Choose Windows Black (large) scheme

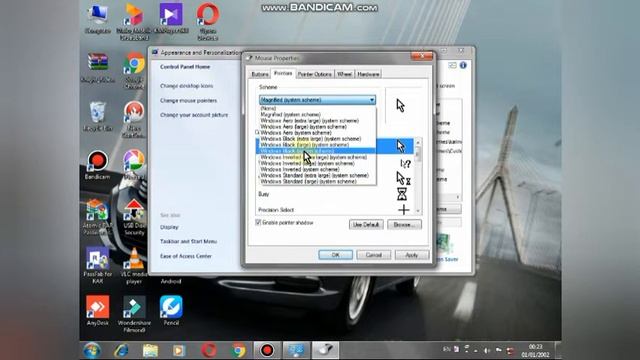318,145
